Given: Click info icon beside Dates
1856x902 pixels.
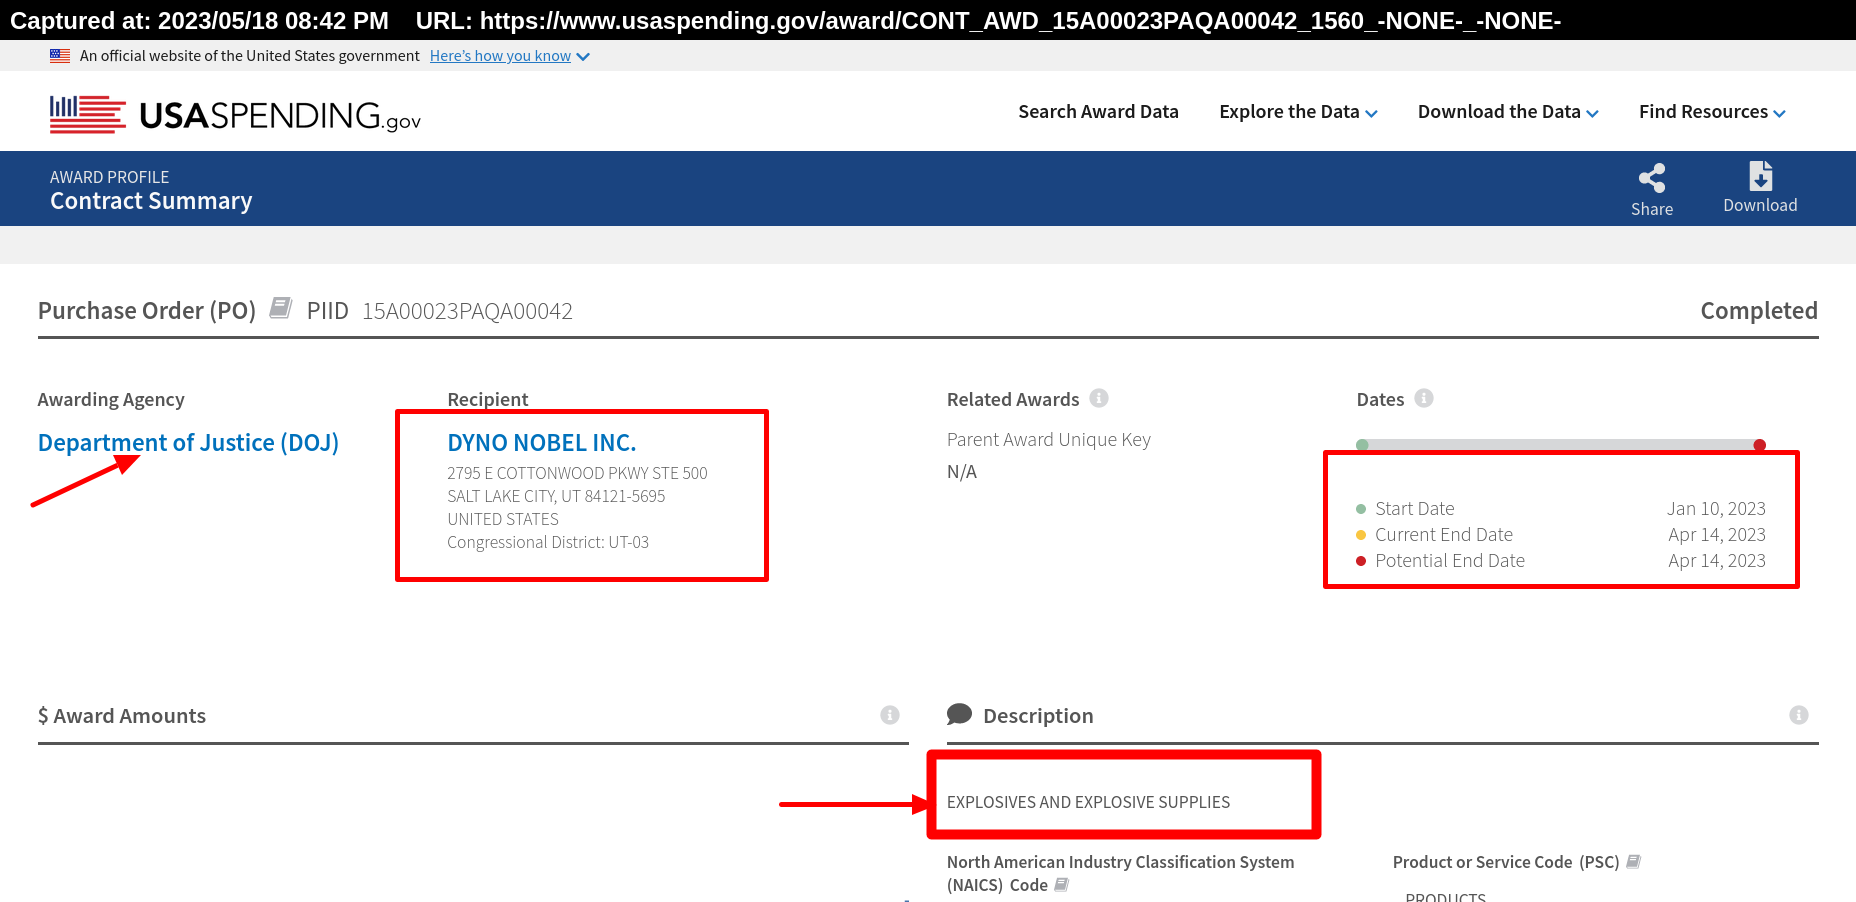Looking at the screenshot, I should pyautogui.click(x=1424, y=398).
